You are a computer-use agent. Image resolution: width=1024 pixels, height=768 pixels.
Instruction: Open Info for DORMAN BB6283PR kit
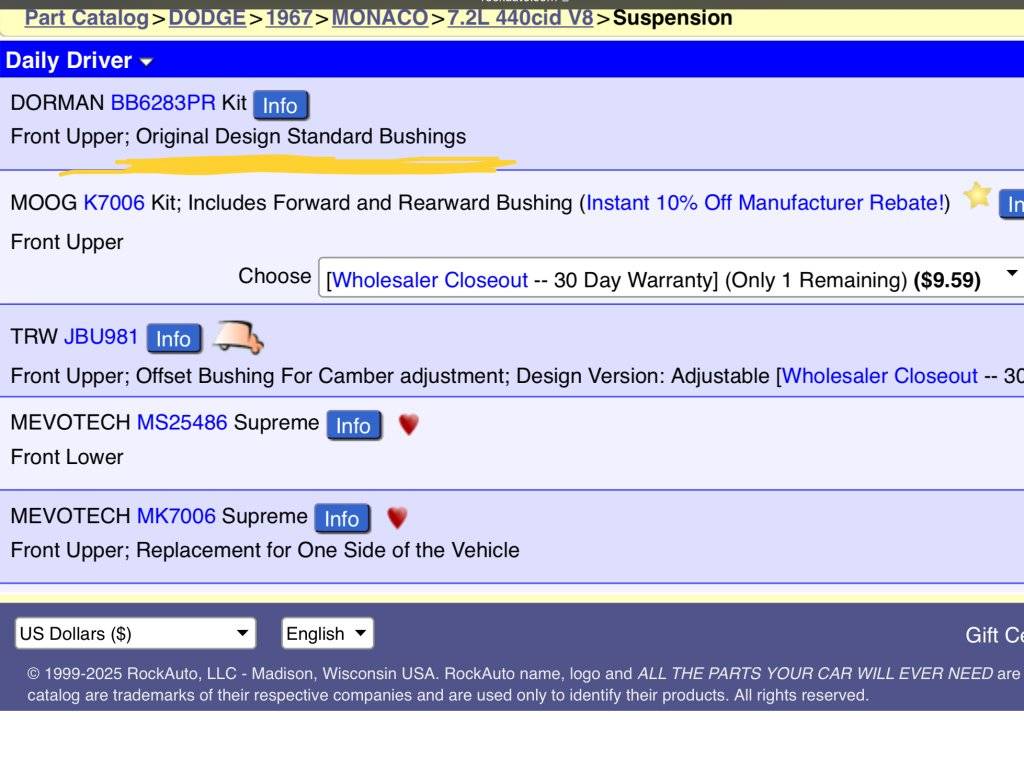pos(280,105)
